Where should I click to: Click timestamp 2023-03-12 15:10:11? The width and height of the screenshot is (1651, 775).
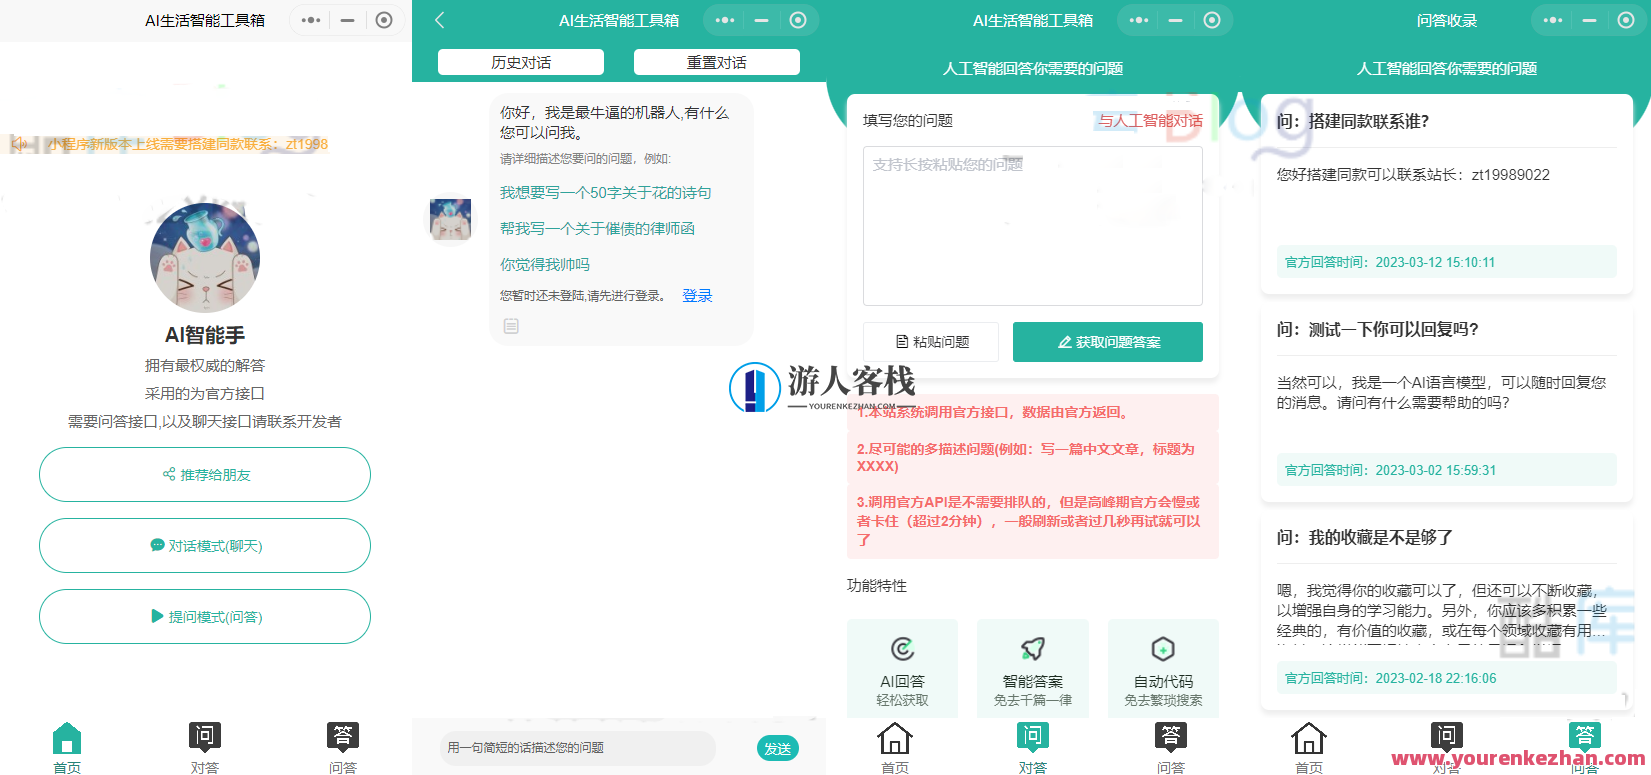click(x=1435, y=262)
